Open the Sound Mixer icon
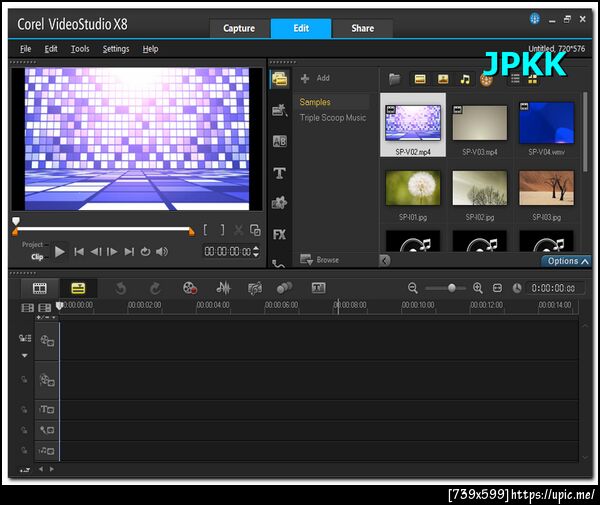 (224, 288)
